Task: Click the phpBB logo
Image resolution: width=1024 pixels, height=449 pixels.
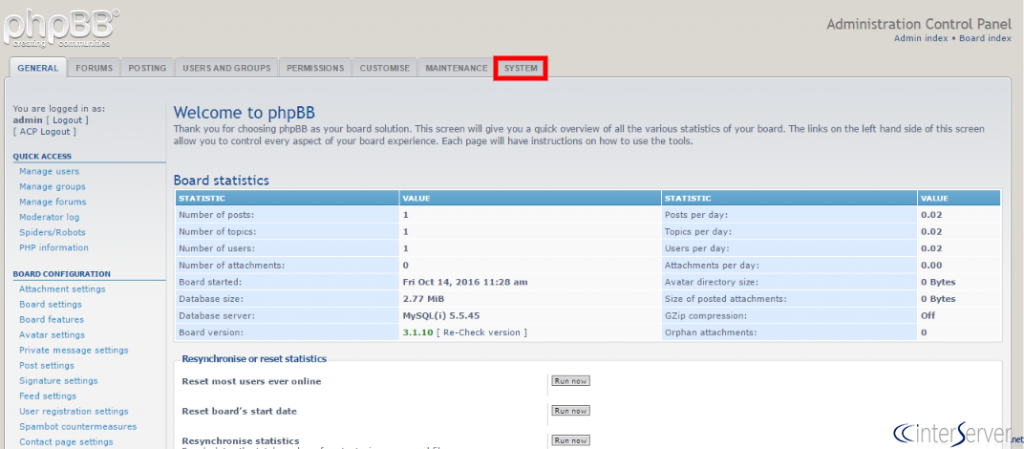Action: click(60, 28)
